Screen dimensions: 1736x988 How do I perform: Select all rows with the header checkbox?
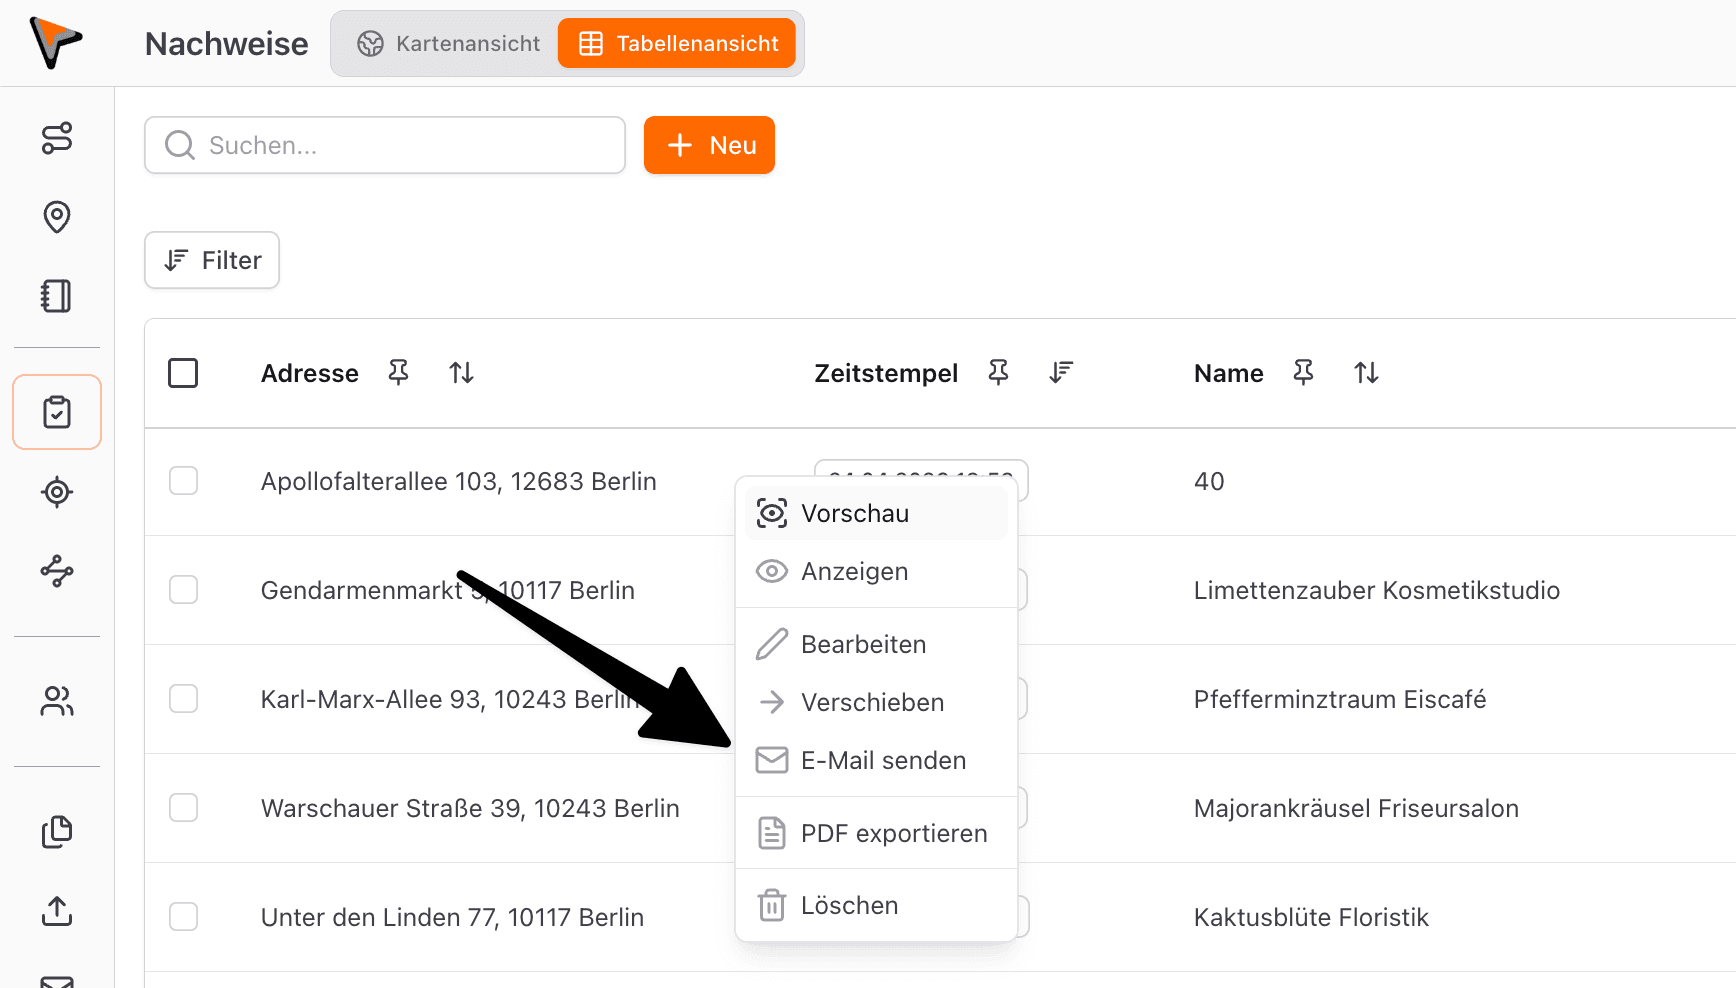coord(184,373)
